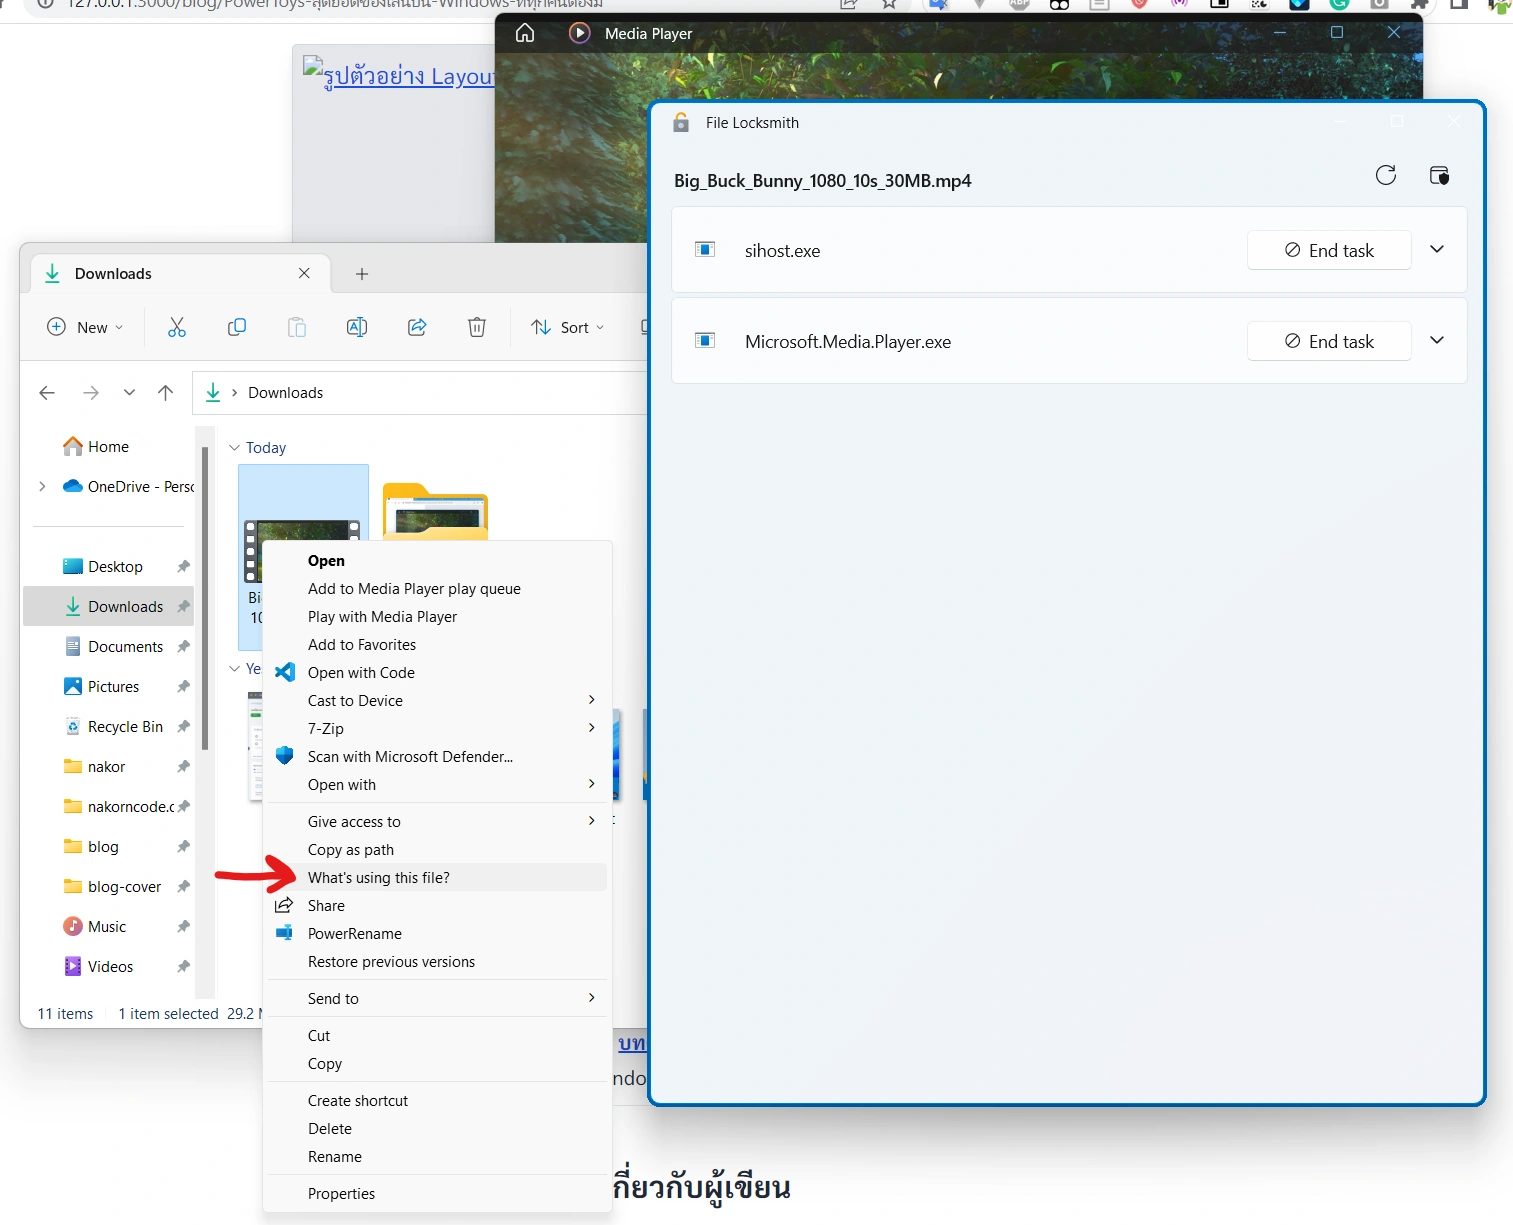Click the Delete trash icon in Explorer toolbar
This screenshot has height=1225, width=1513.
[x=477, y=327]
